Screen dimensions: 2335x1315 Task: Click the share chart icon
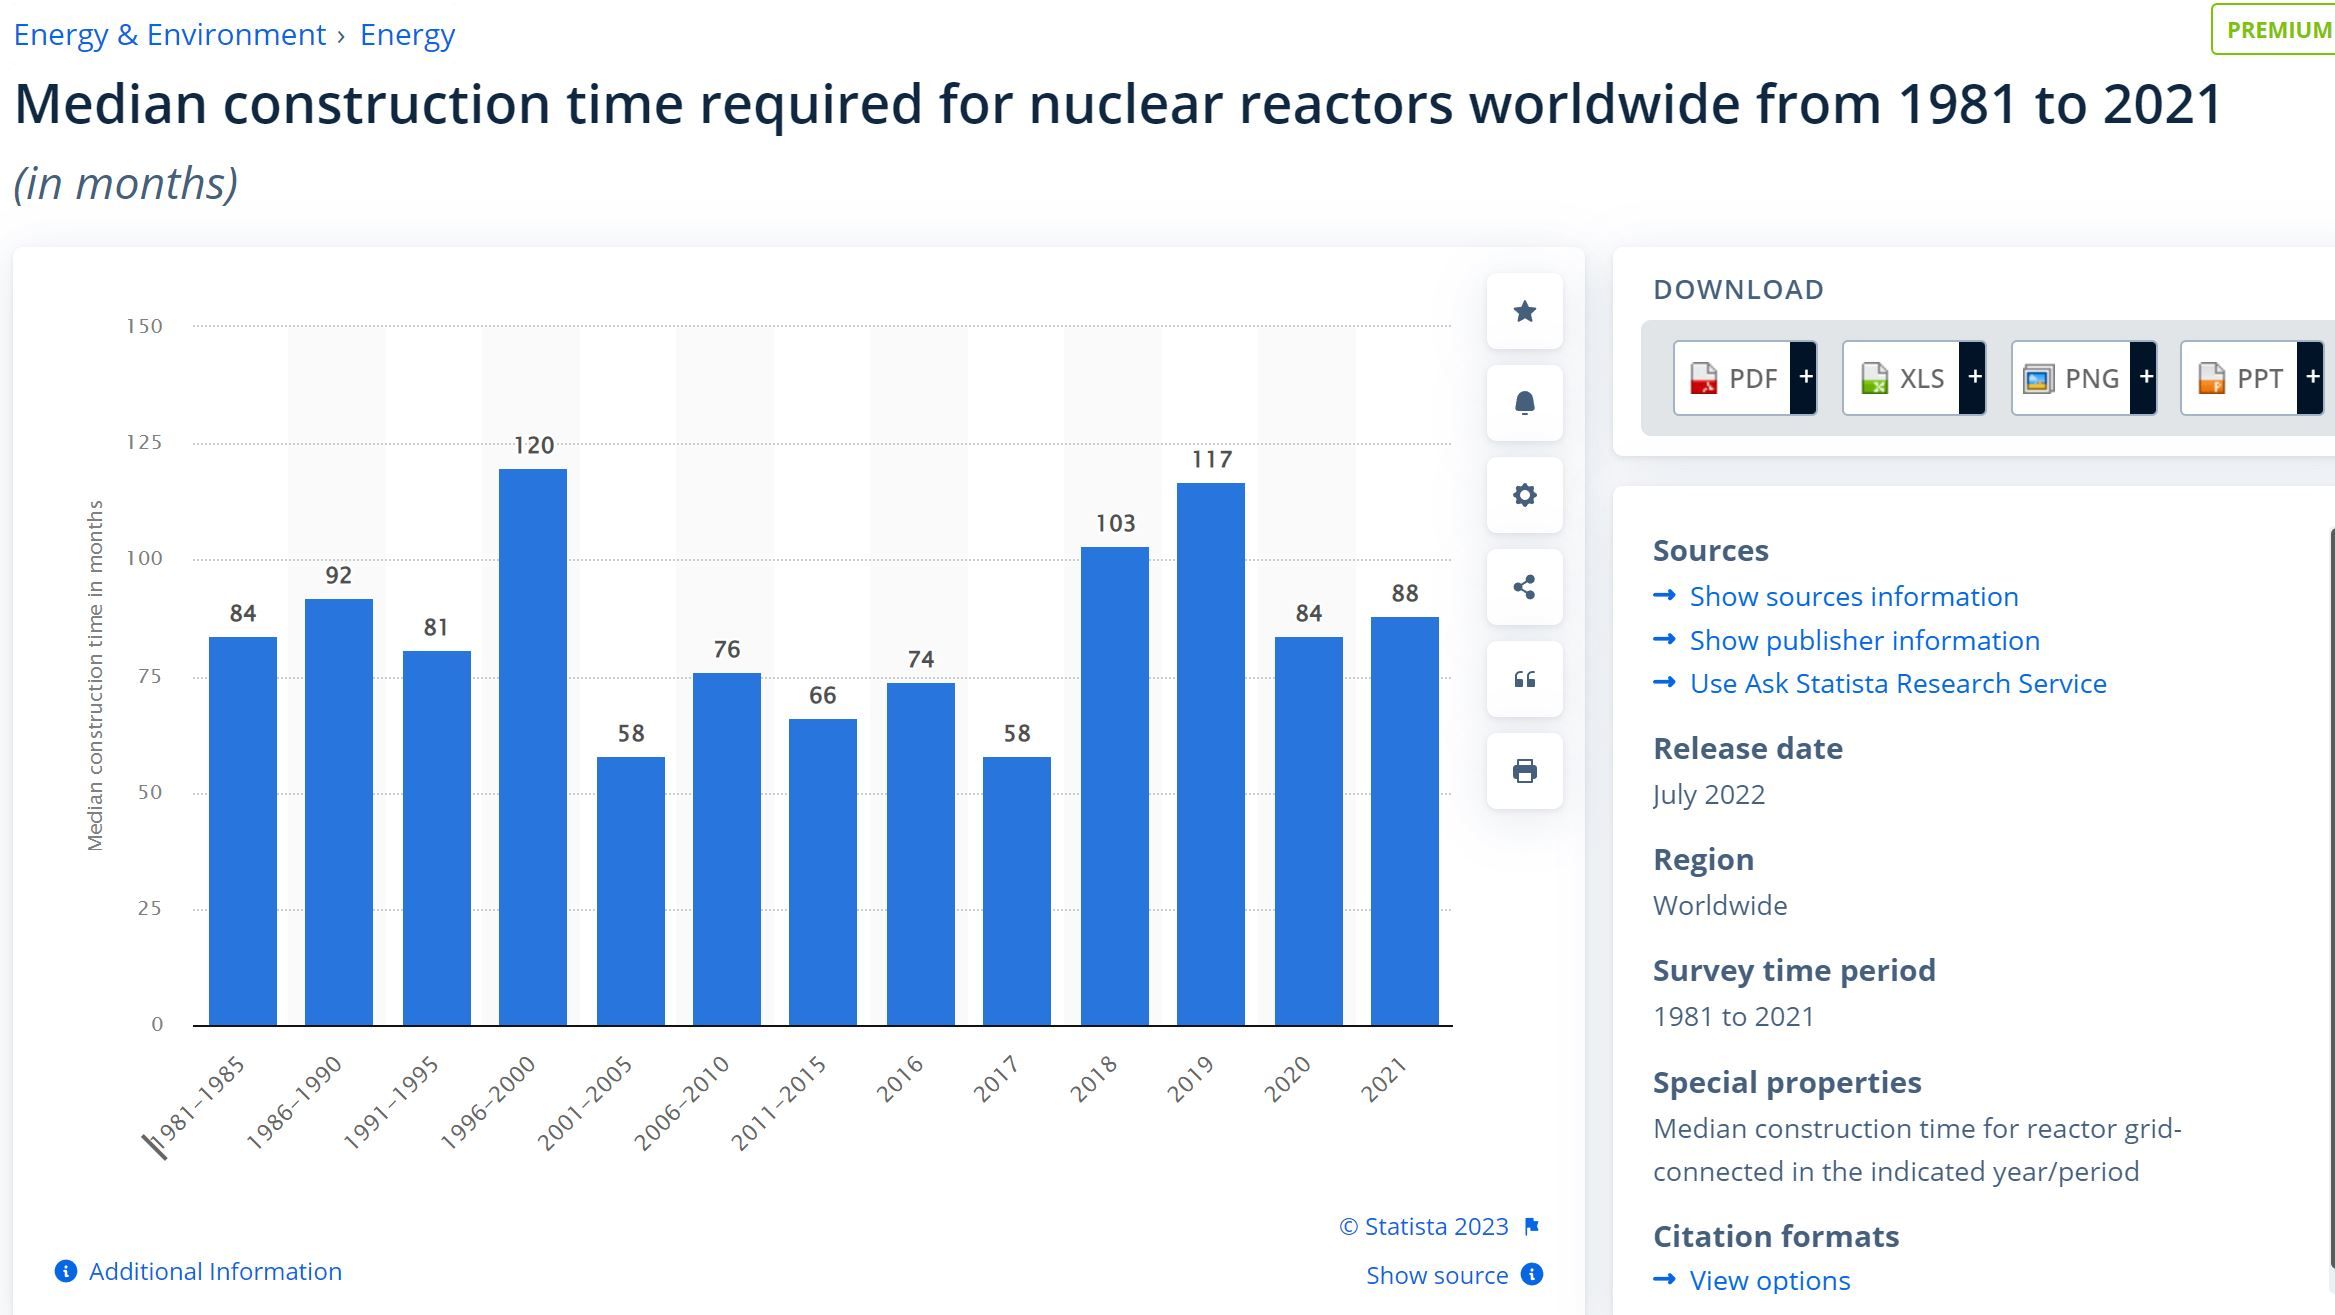tap(1524, 587)
